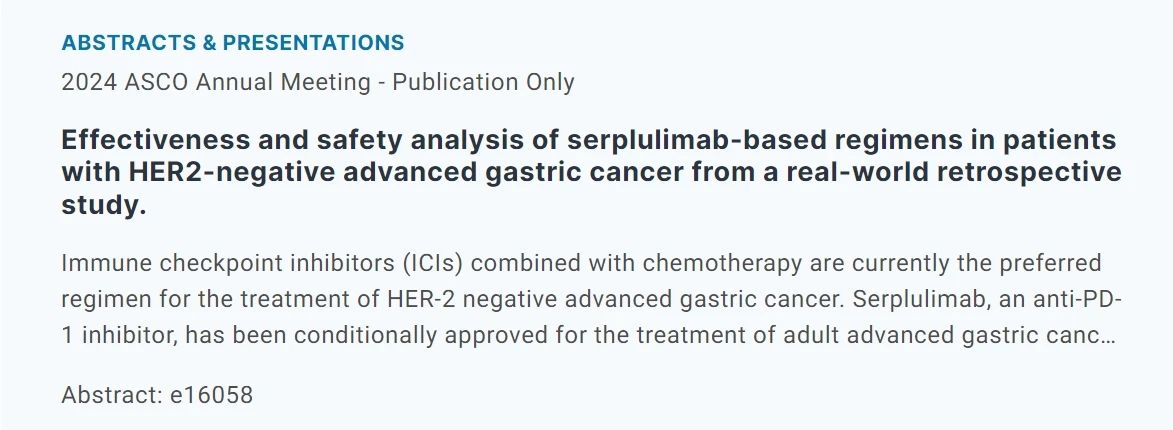Screen dimensions: 1173x430
Task: Click "real-world retrospective" in the title
Action: [x=950, y=172]
